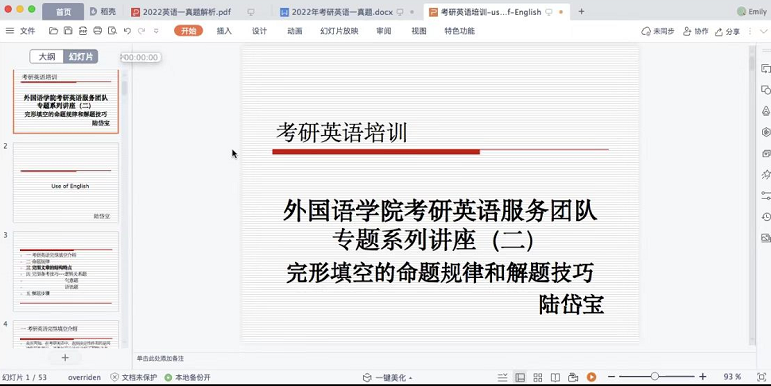The height and width of the screenshot is (386, 771).
Task: Switch to 2022英语一真题解析.pdf document tab
Action: pyautogui.click(x=181, y=12)
